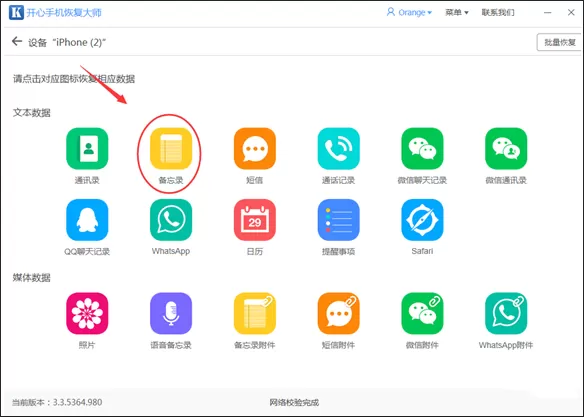Click the 批量恢复 batch restore button

(x=560, y=42)
